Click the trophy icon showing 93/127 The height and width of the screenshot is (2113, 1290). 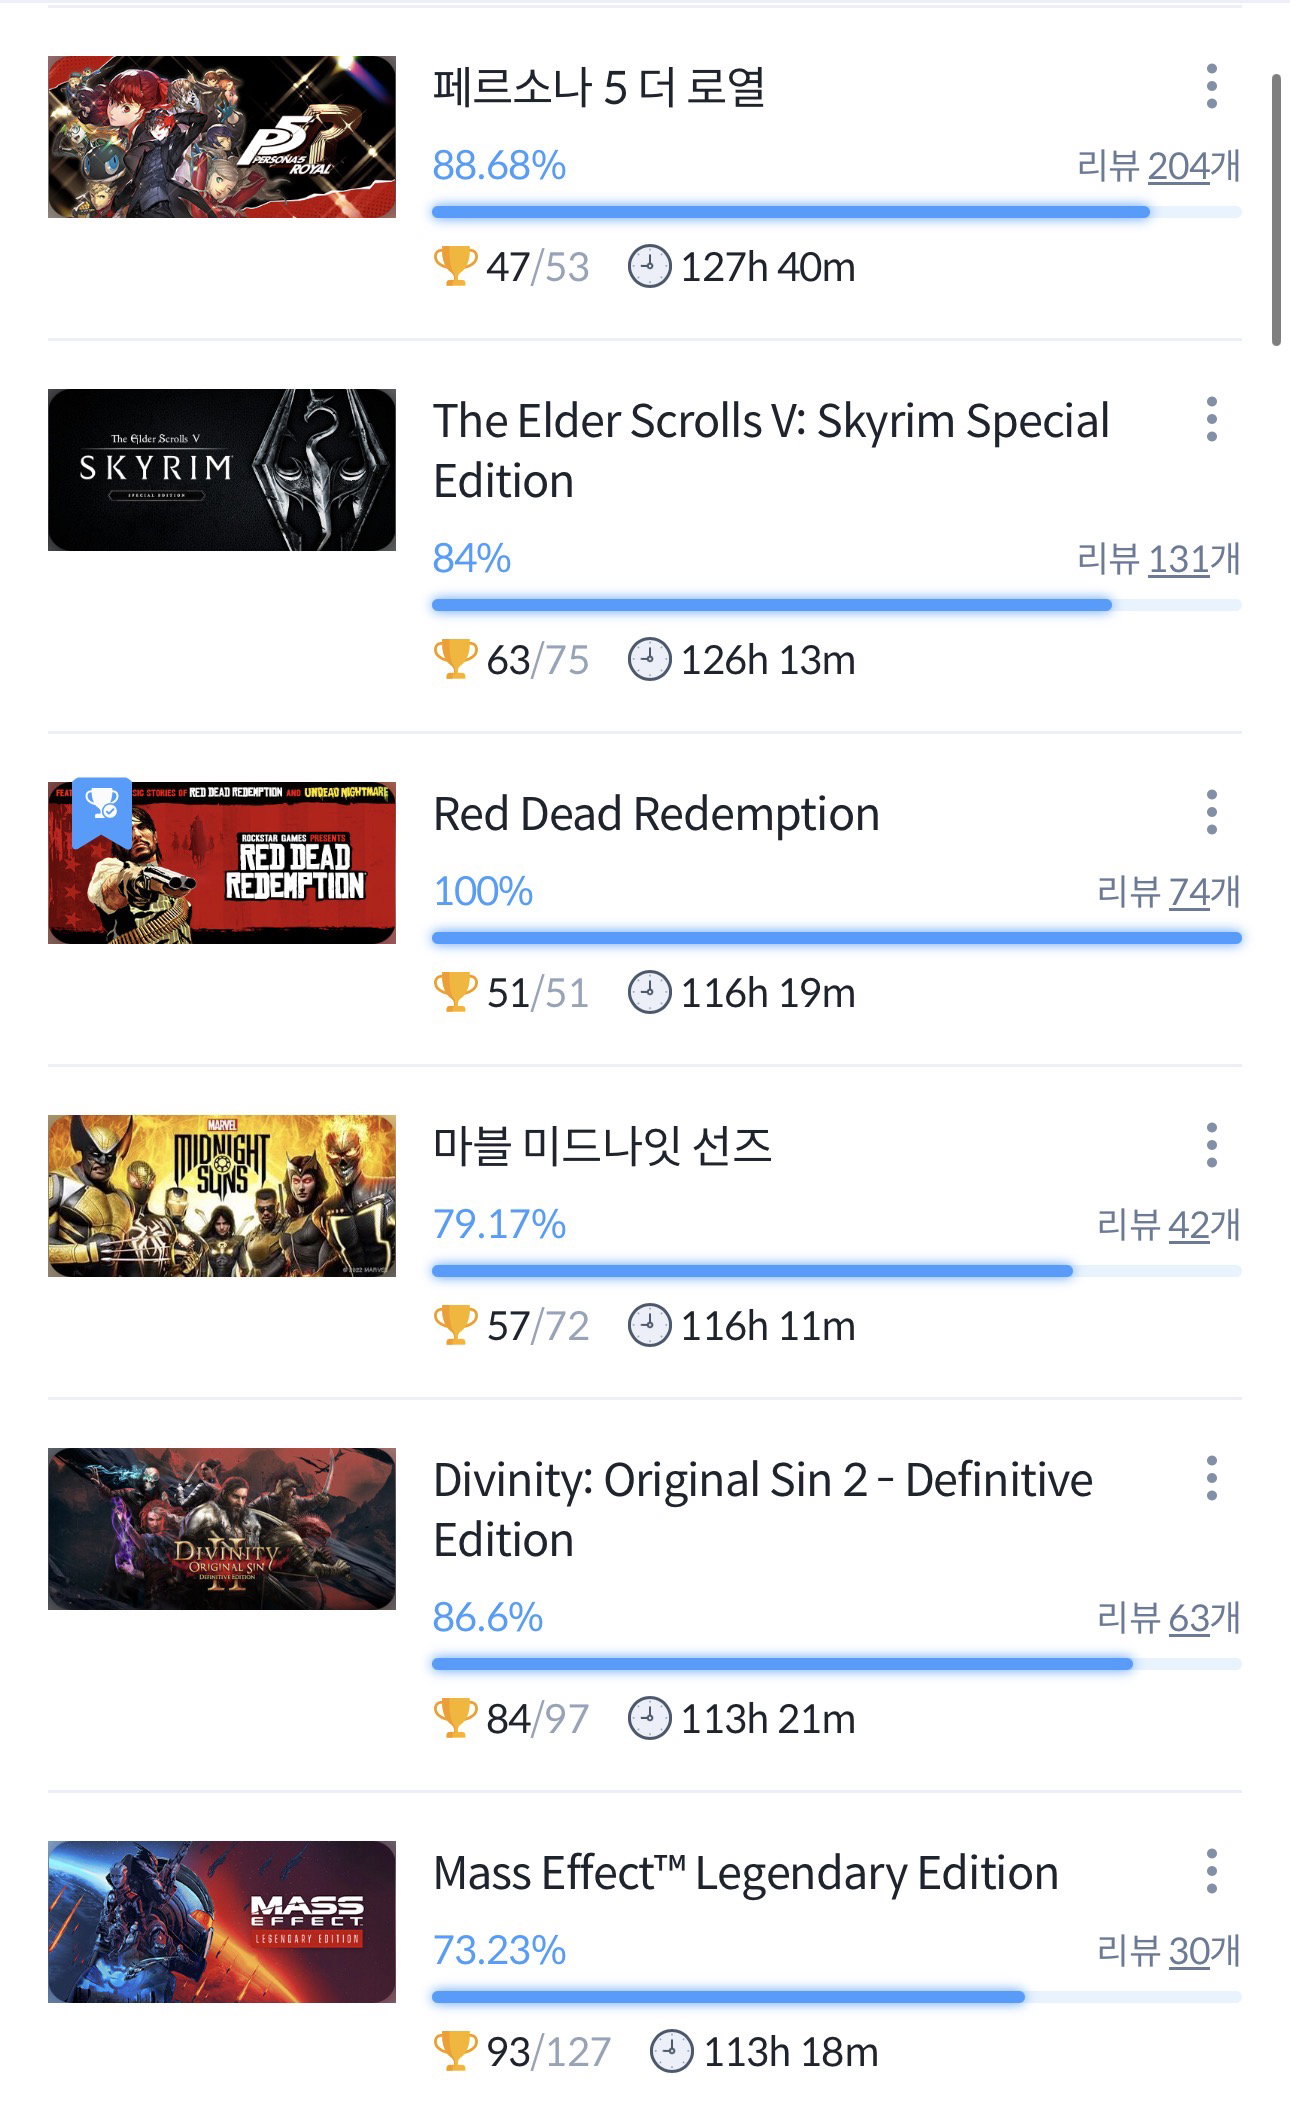454,2052
